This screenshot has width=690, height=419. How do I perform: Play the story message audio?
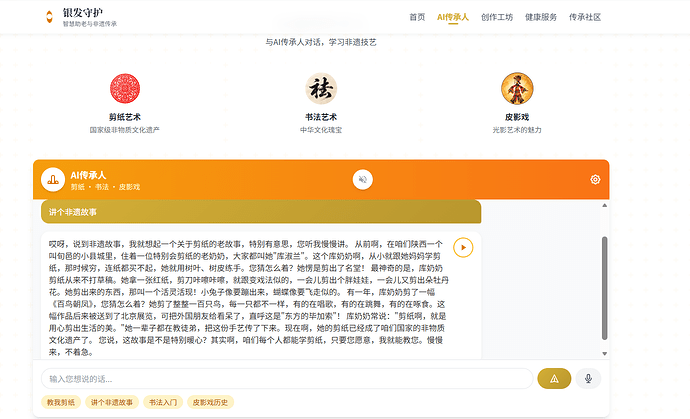click(463, 247)
